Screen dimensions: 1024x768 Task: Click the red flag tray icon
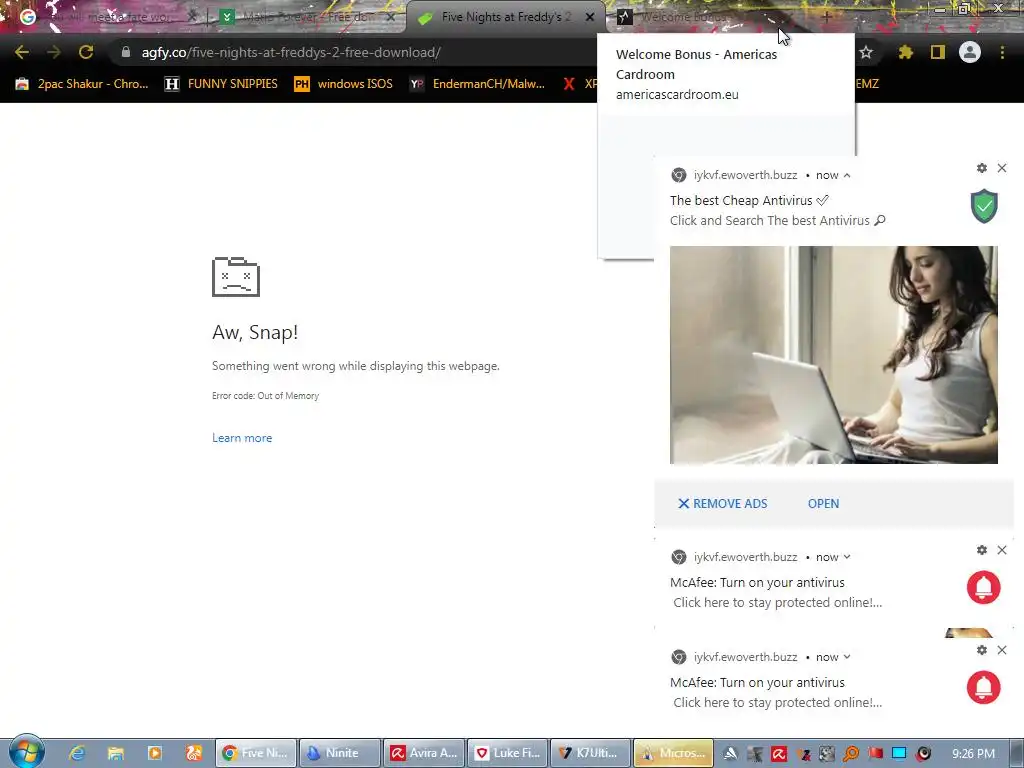click(x=875, y=754)
